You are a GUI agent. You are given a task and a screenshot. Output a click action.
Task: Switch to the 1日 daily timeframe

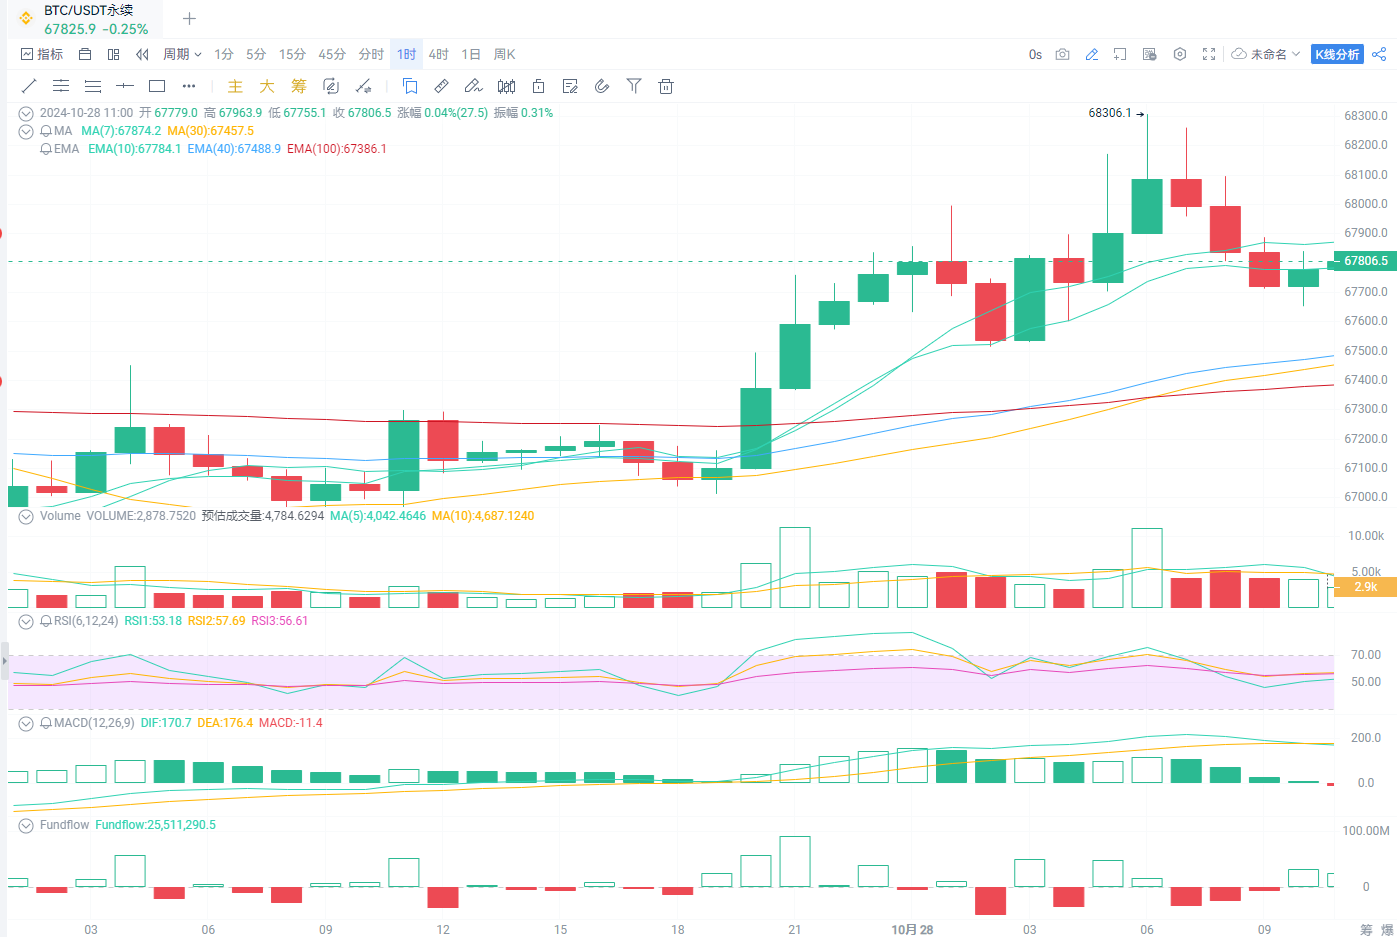471,54
